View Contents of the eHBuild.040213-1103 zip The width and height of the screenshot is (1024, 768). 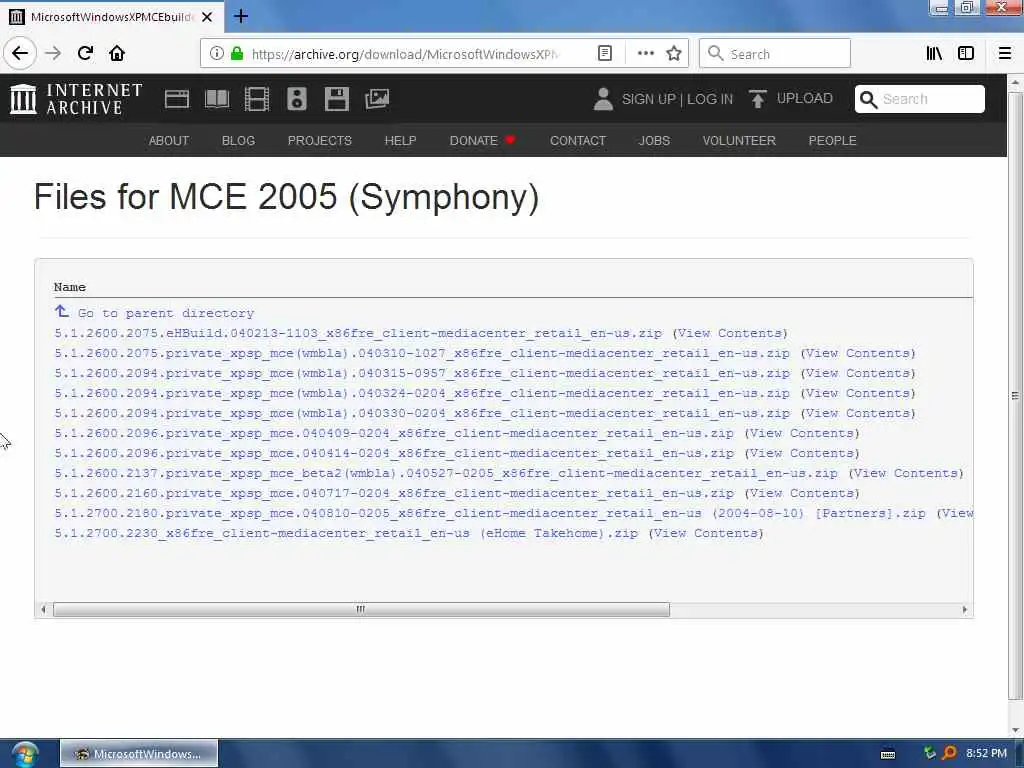tap(731, 333)
